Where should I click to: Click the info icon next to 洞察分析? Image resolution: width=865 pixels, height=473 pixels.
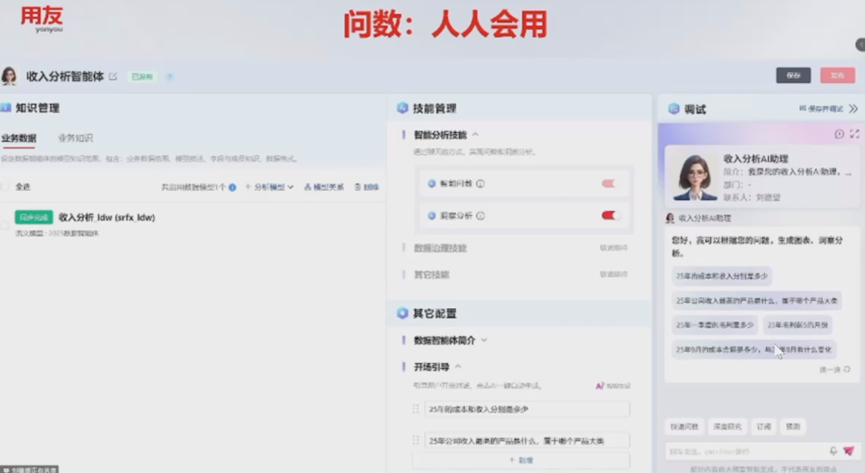click(480, 216)
